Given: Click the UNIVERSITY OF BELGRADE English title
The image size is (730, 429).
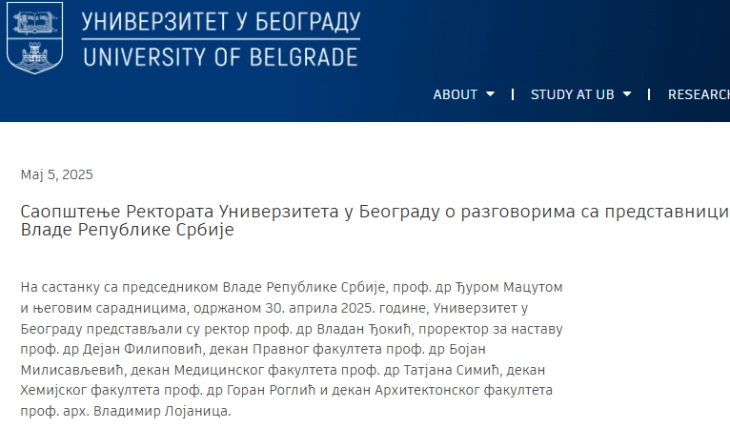Looking at the screenshot, I should pyautogui.click(x=221, y=57).
